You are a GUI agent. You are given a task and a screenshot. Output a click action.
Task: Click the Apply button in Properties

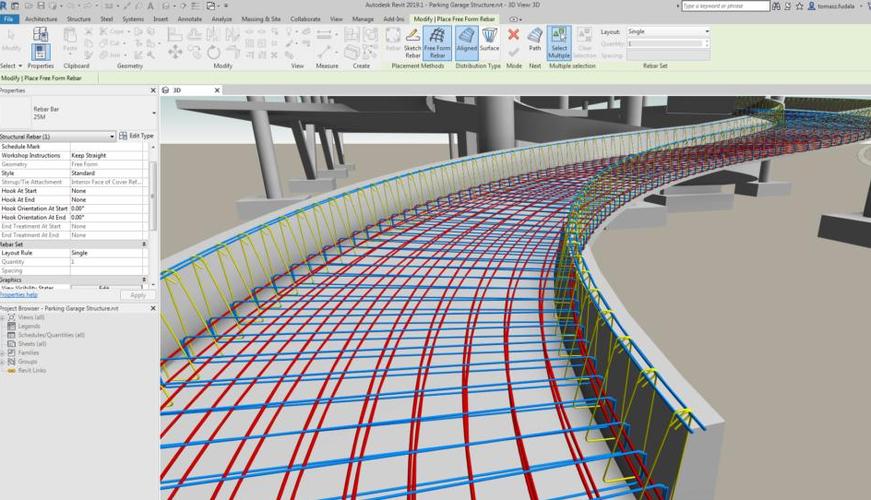point(138,295)
